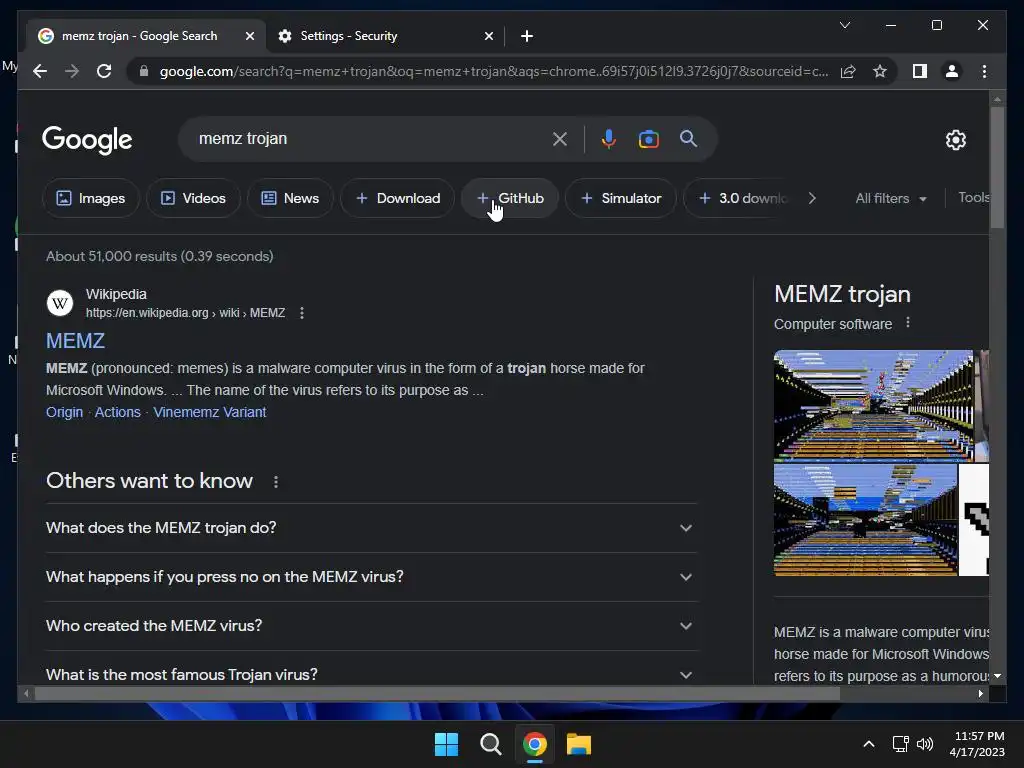This screenshot has height=768, width=1024.
Task: Open the Windows Start menu
Action: pos(447,744)
